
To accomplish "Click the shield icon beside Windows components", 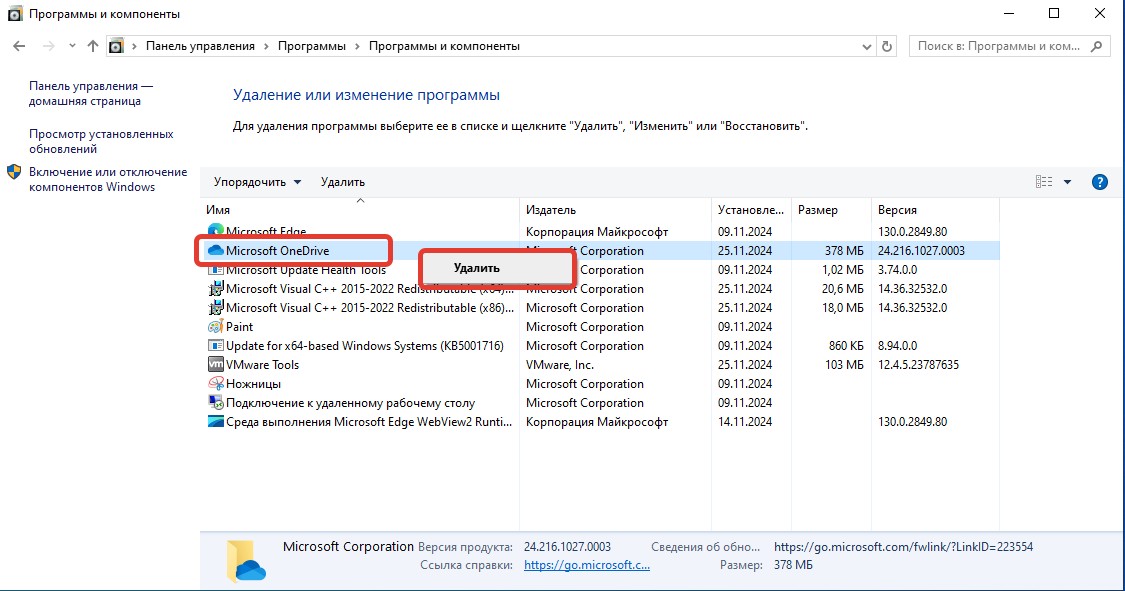I will tap(14, 172).
